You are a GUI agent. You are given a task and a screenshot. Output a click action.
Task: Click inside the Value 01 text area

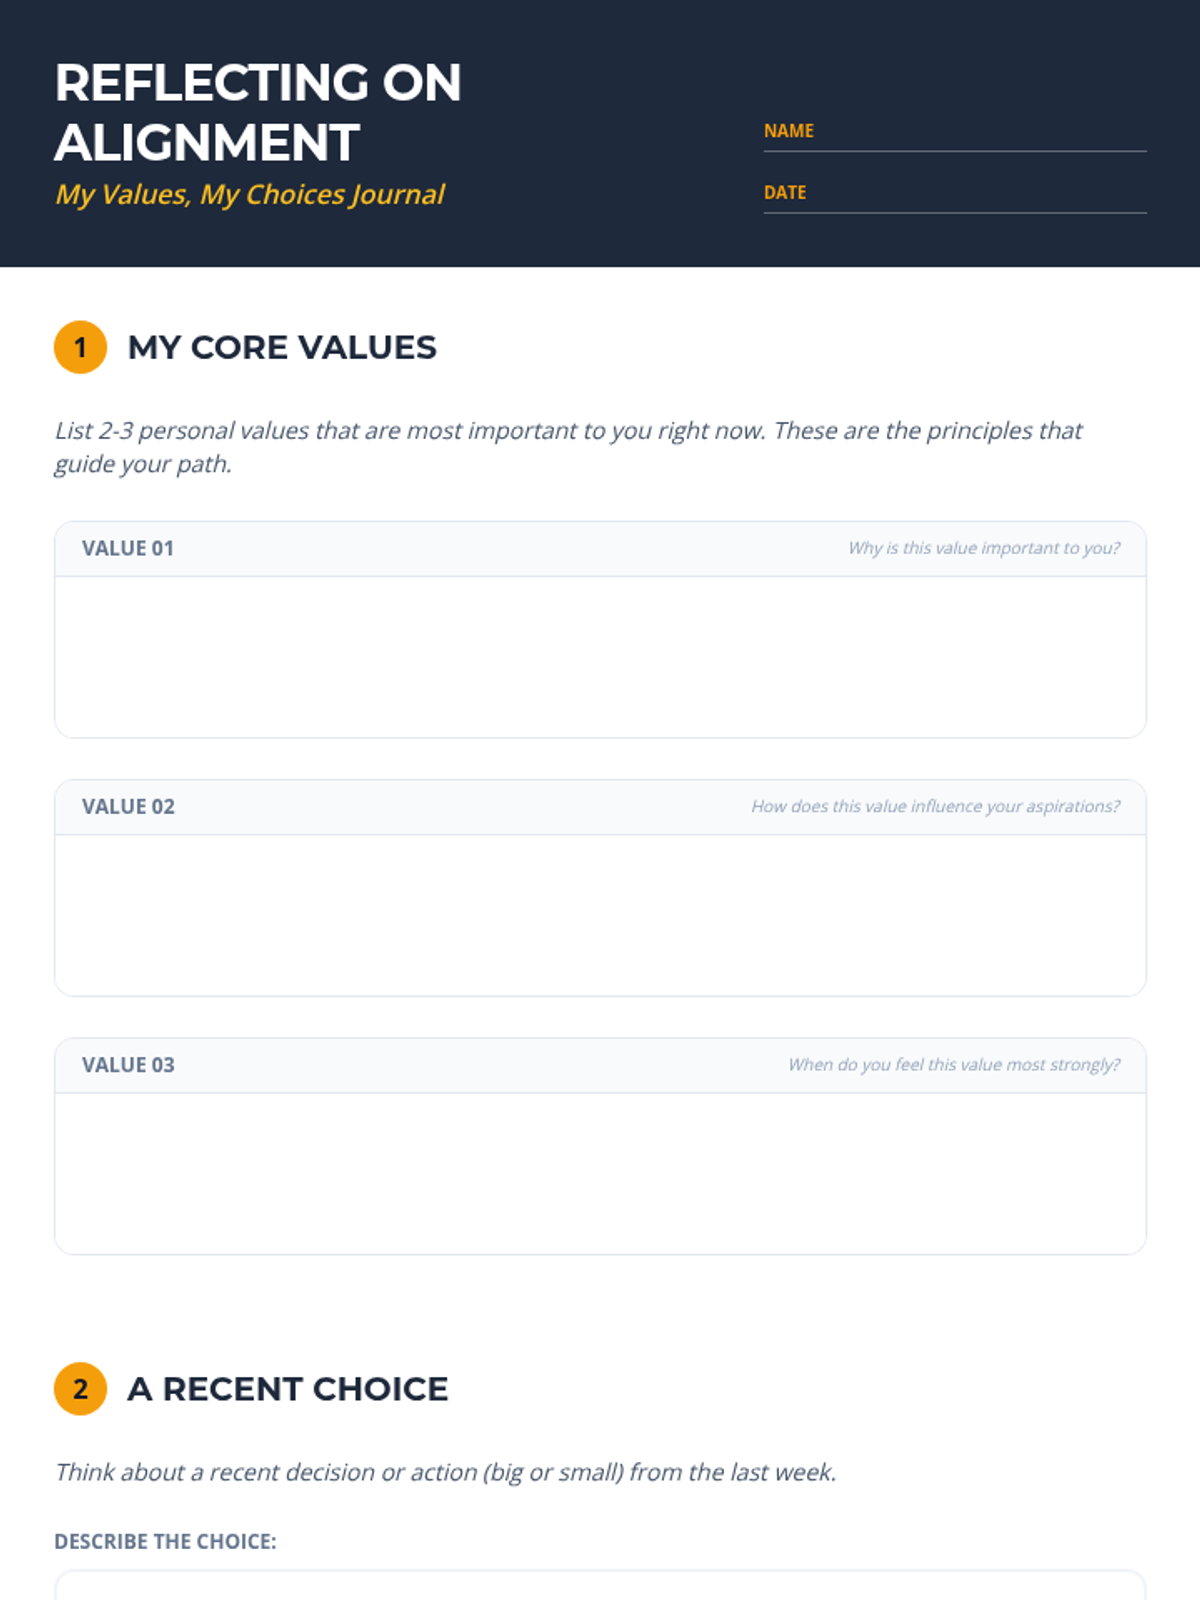[x=600, y=656]
